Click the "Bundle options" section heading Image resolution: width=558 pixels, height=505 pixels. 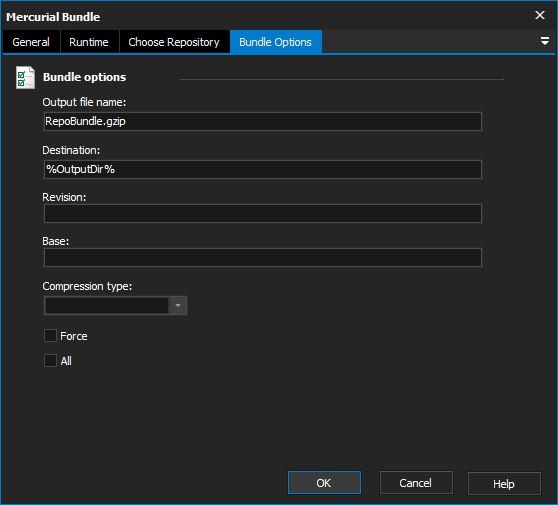(84, 77)
